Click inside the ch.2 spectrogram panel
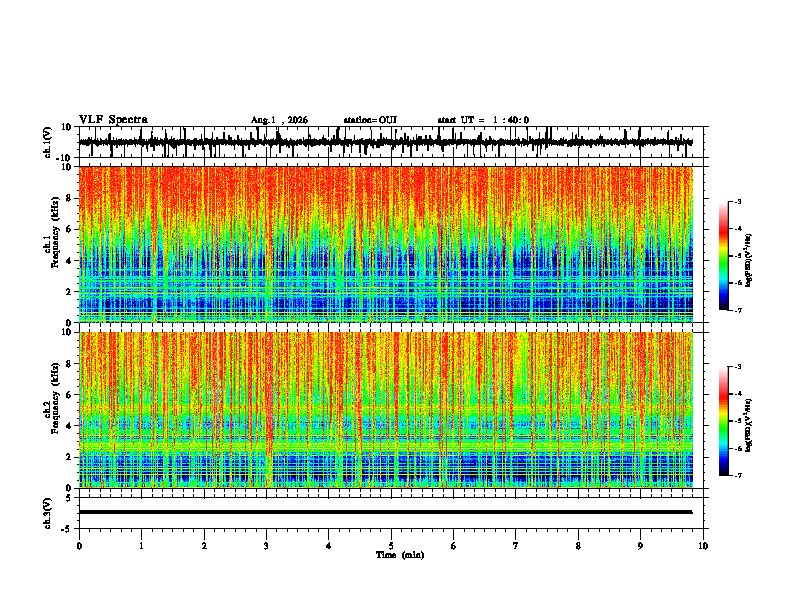The image size is (792, 612). 386,410
